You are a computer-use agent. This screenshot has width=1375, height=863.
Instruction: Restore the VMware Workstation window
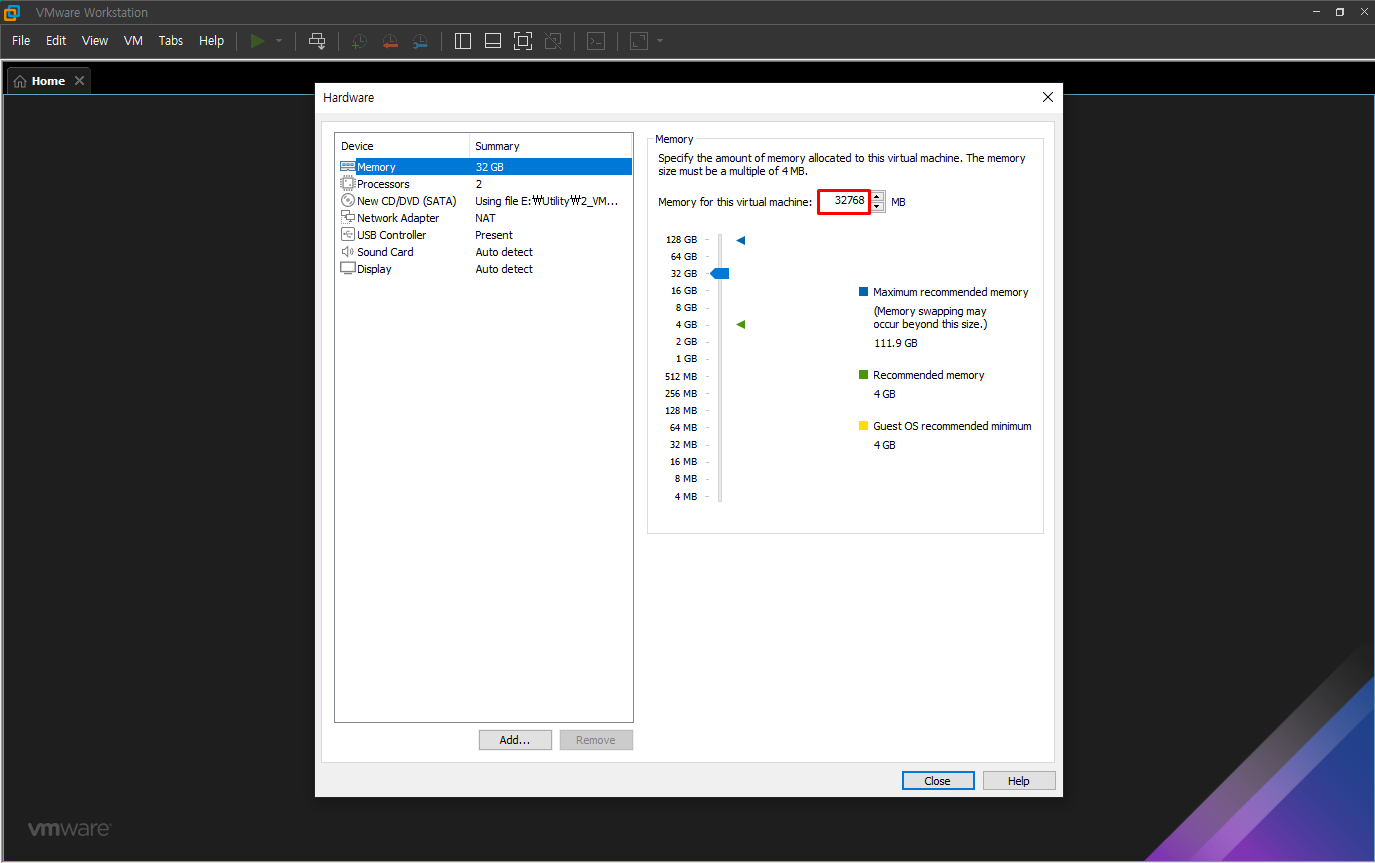coord(1339,12)
